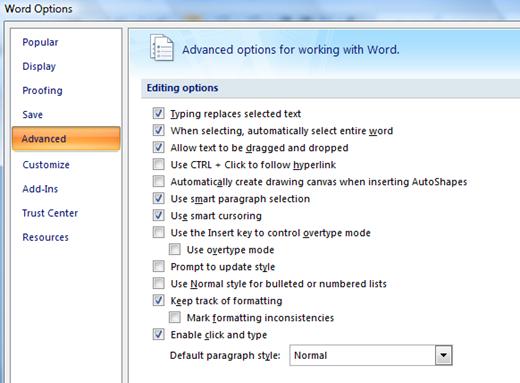The height and width of the screenshot is (383, 520).
Task: Enable Insert key to control overtype mode
Action: click(x=158, y=232)
